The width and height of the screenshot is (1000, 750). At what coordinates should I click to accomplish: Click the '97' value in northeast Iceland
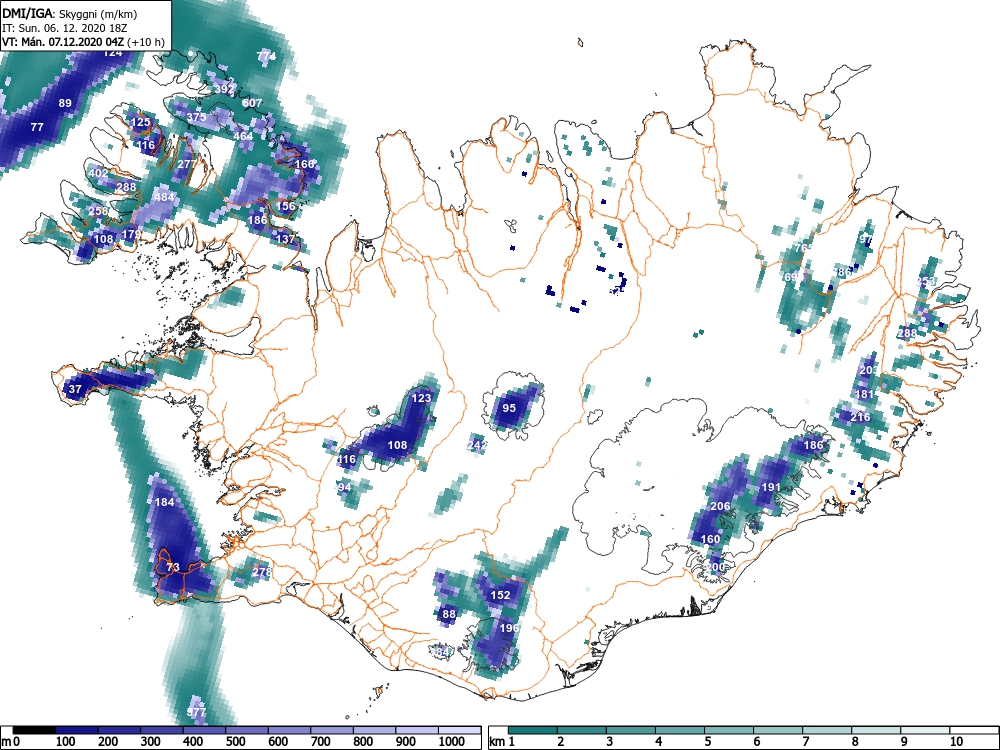point(866,240)
